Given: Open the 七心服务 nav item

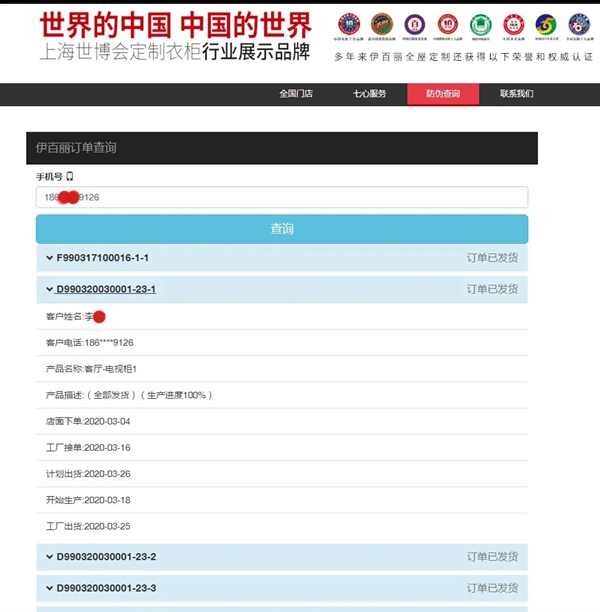Looking at the screenshot, I should (x=370, y=94).
